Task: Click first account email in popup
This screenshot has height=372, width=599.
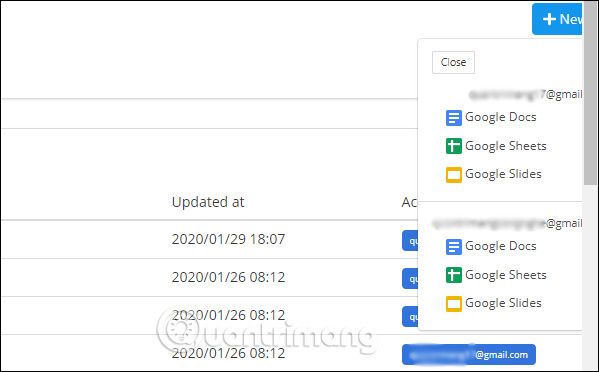Action: [526, 94]
